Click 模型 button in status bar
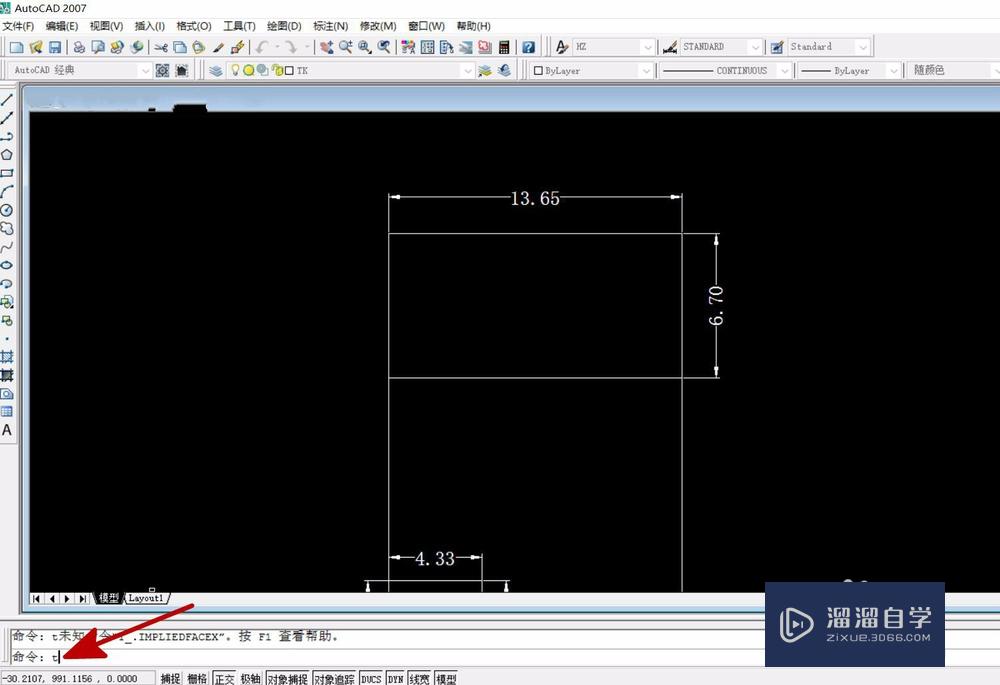This screenshot has width=1000, height=685. (x=446, y=679)
